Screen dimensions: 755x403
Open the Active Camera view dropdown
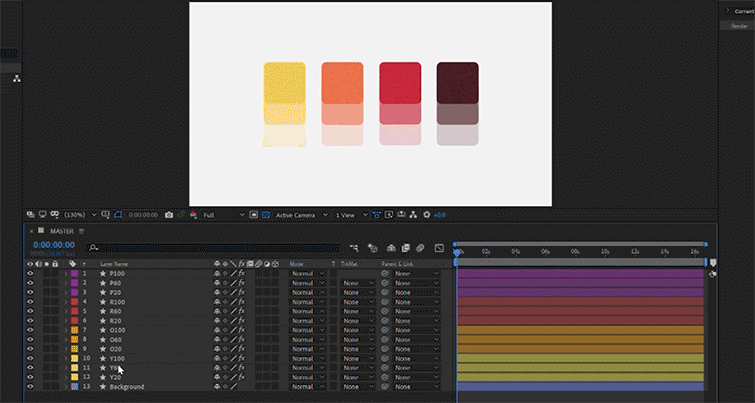tap(302, 215)
